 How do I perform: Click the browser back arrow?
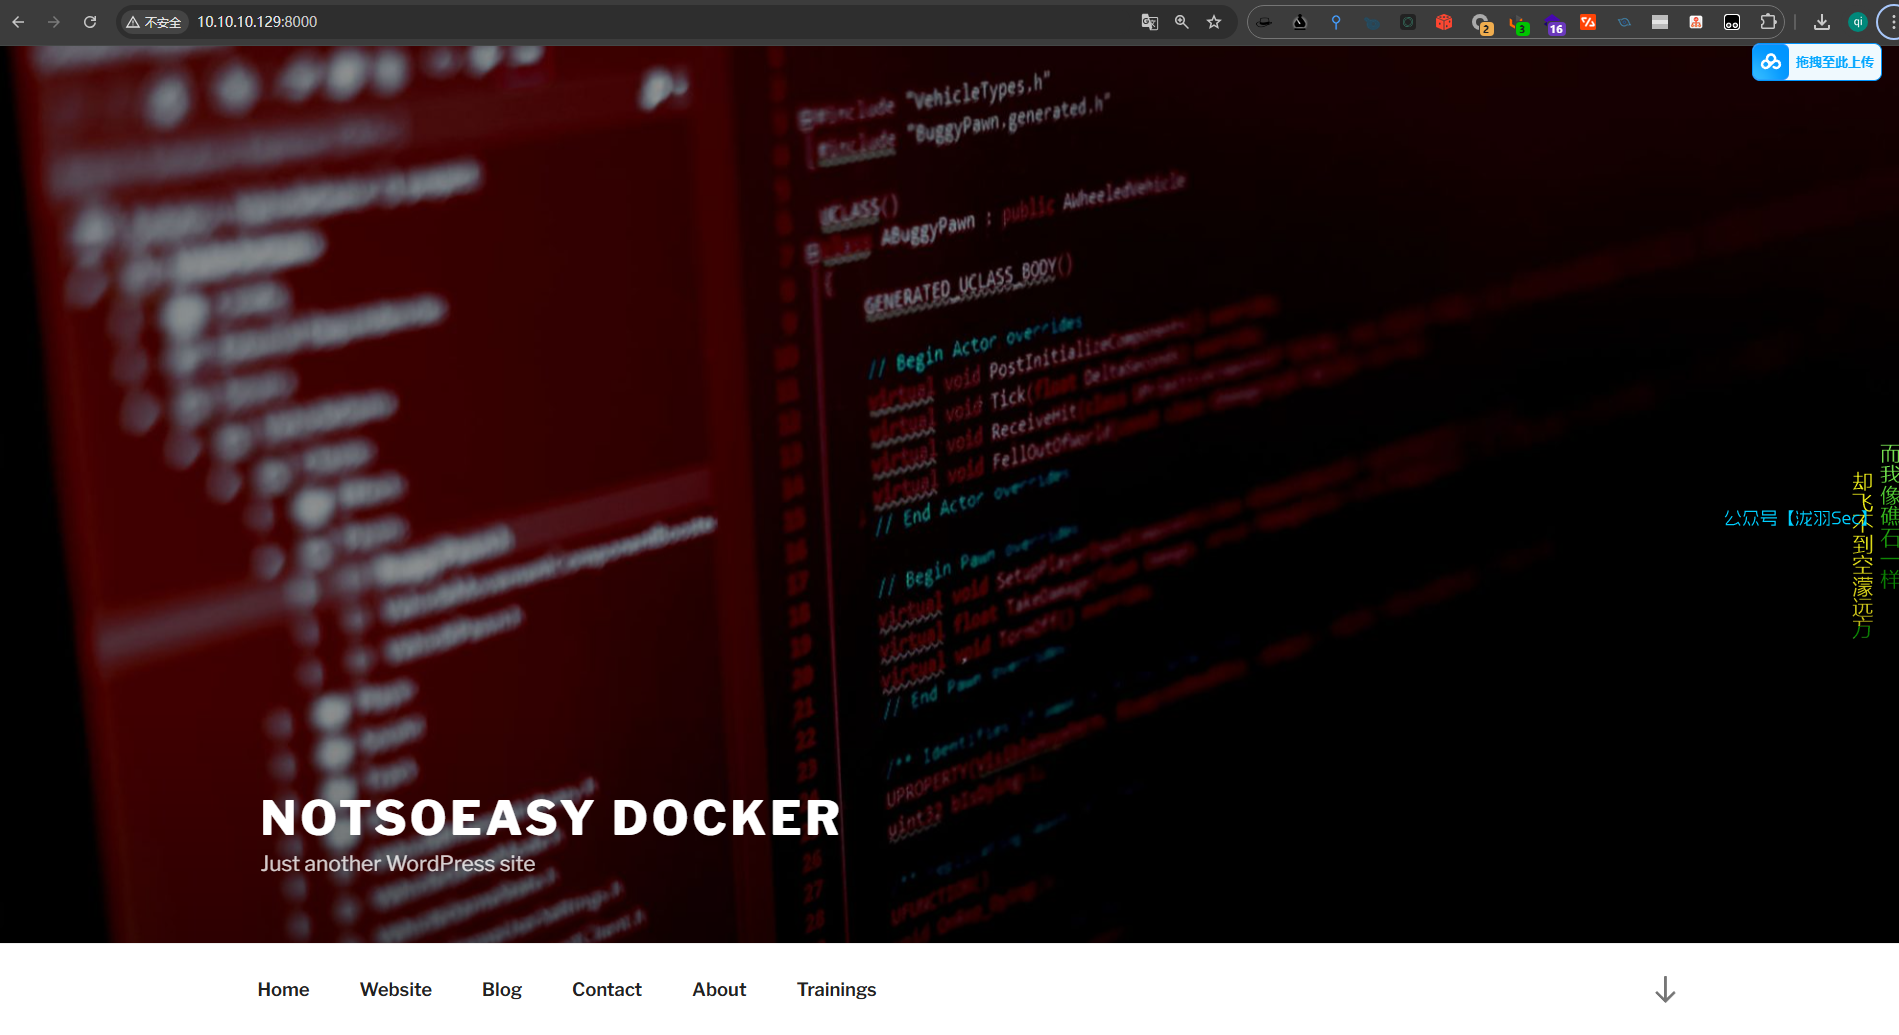click(x=18, y=22)
